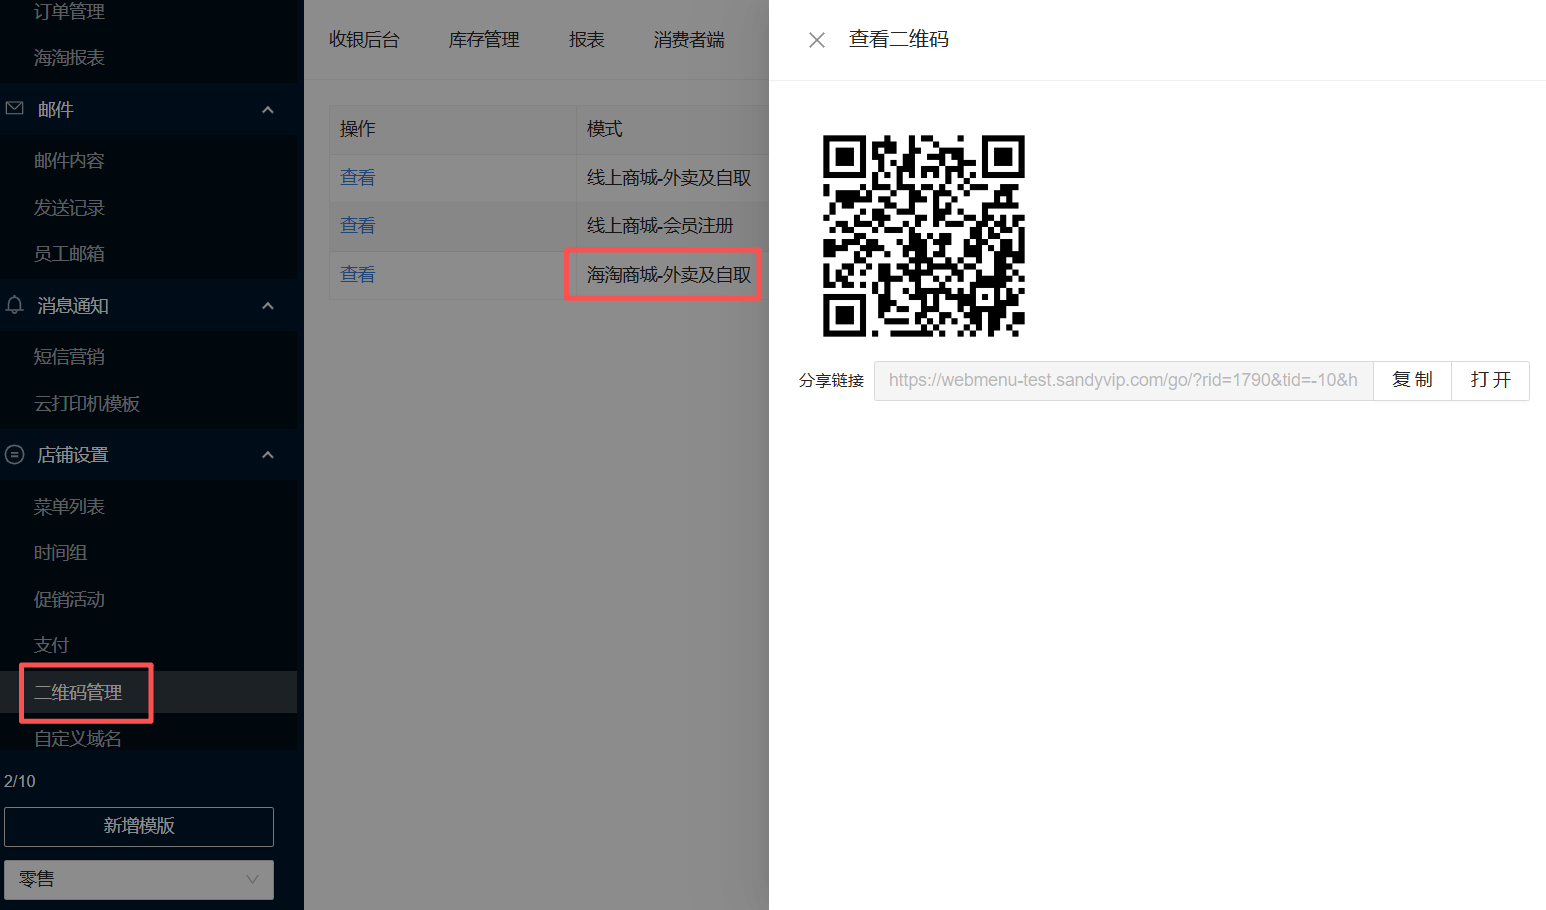Collapse the 消息通知 section chevron

click(267, 306)
